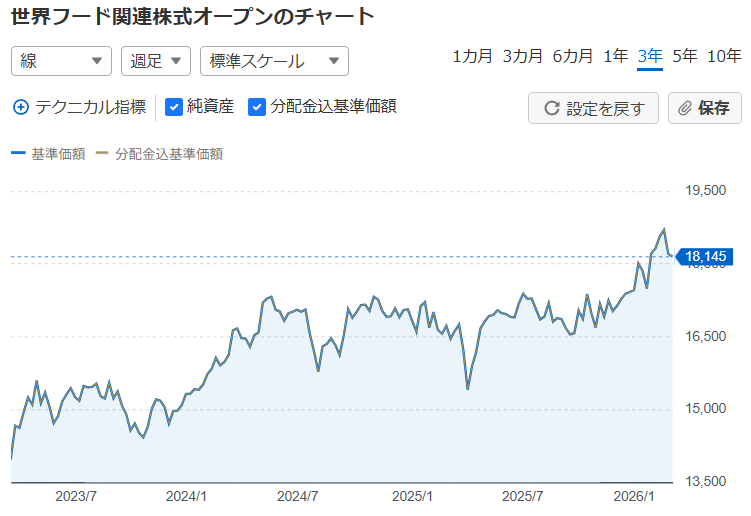Switch to the 1カ月 period
This screenshot has height=516, width=751.
point(472,56)
